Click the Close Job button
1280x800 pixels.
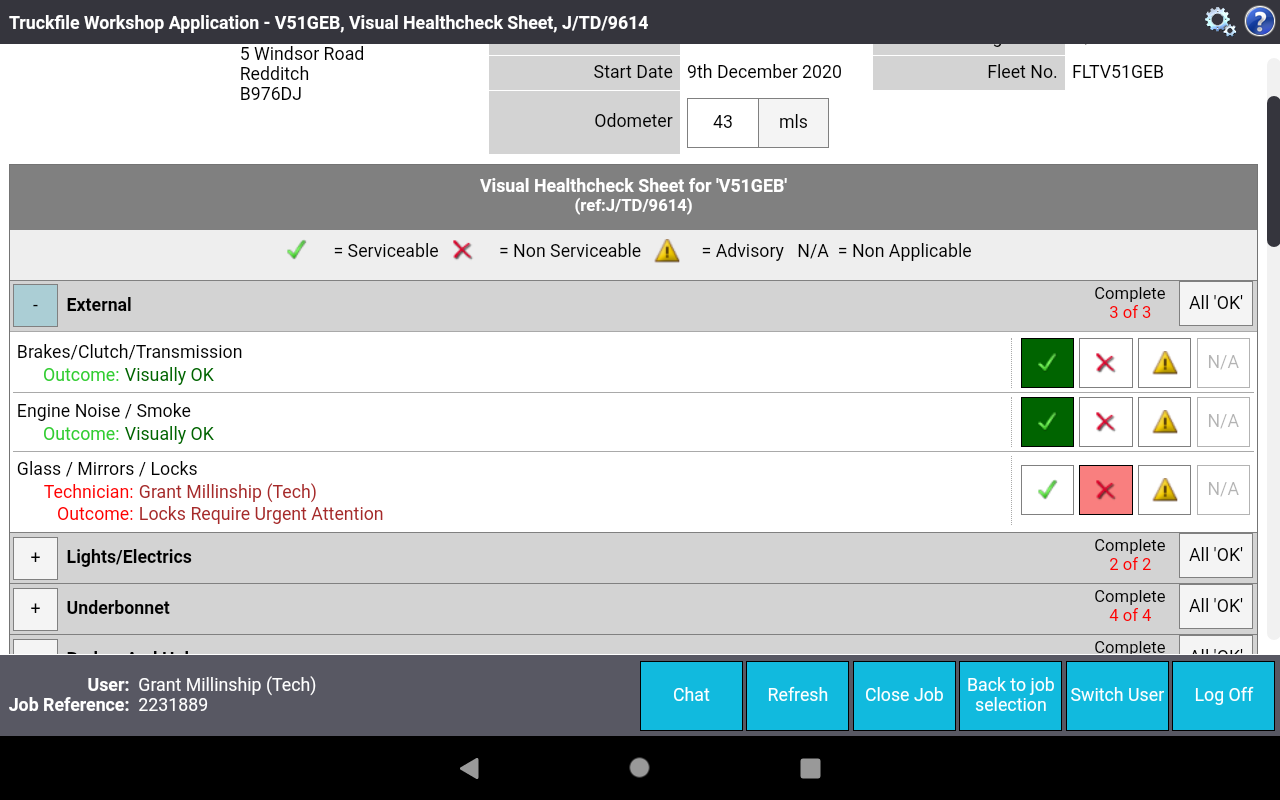click(x=904, y=695)
